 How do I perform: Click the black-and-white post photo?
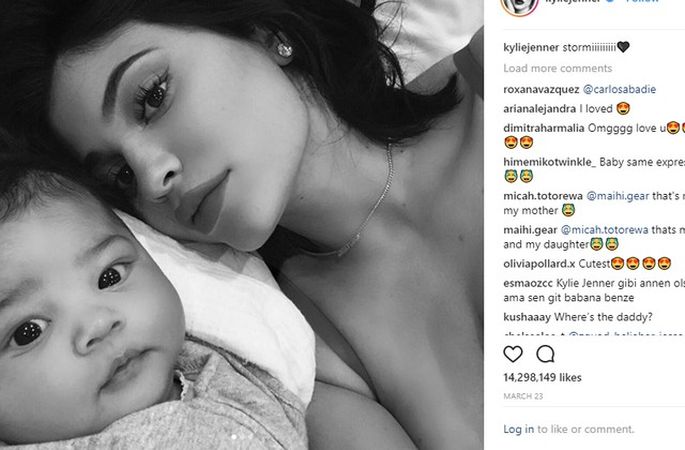242,225
